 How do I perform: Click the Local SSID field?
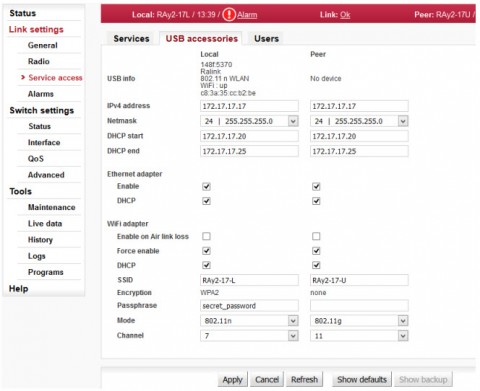(x=249, y=280)
